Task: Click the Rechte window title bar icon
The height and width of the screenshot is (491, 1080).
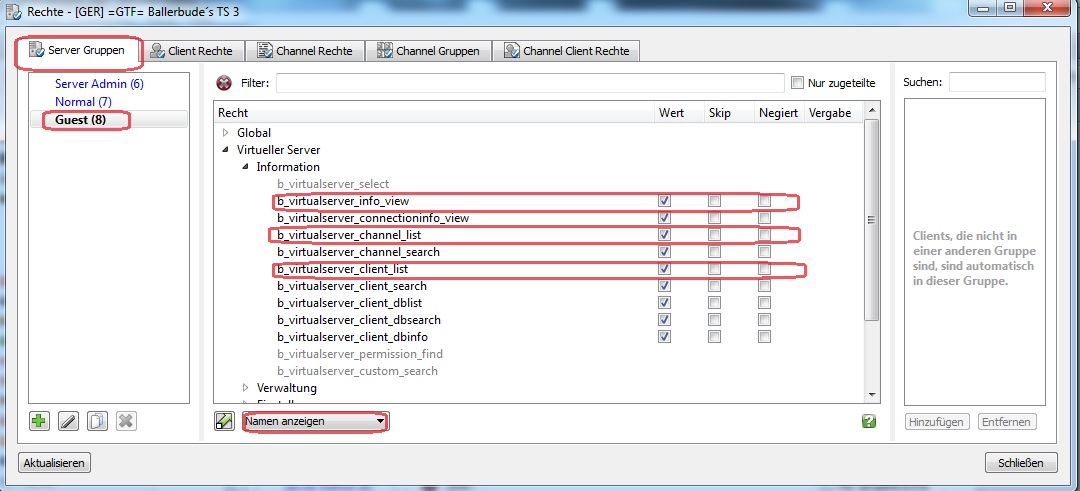Action: pyautogui.click(x=12, y=12)
